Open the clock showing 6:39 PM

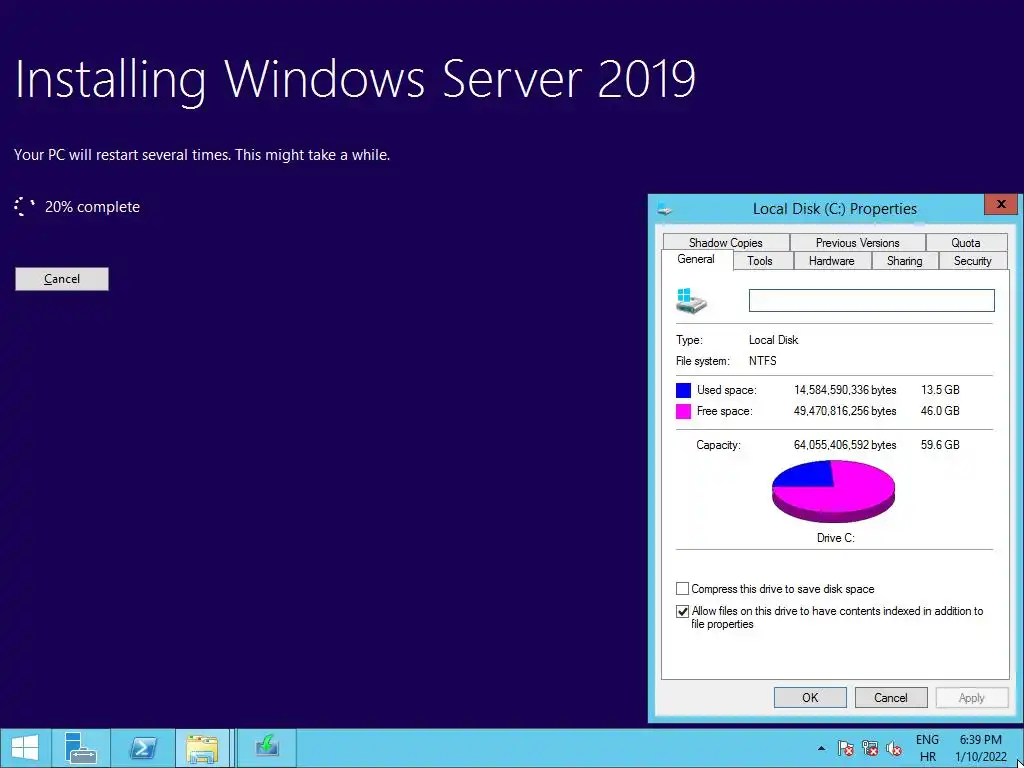(980, 748)
